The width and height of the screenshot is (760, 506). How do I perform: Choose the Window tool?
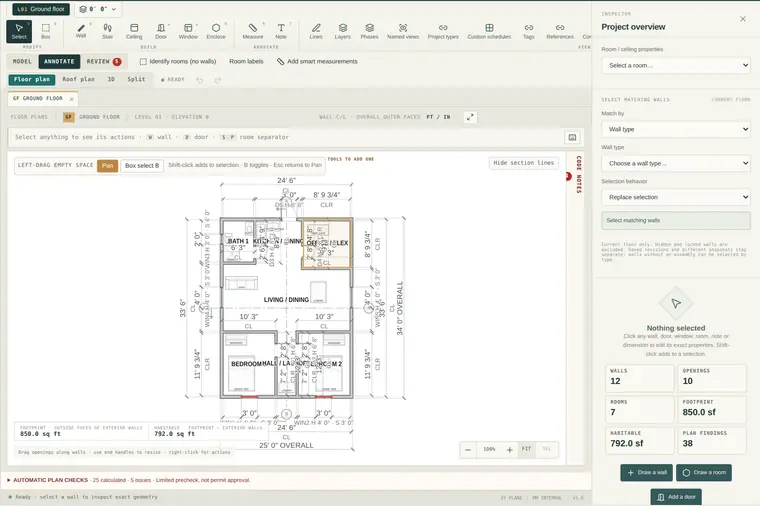click(x=188, y=31)
